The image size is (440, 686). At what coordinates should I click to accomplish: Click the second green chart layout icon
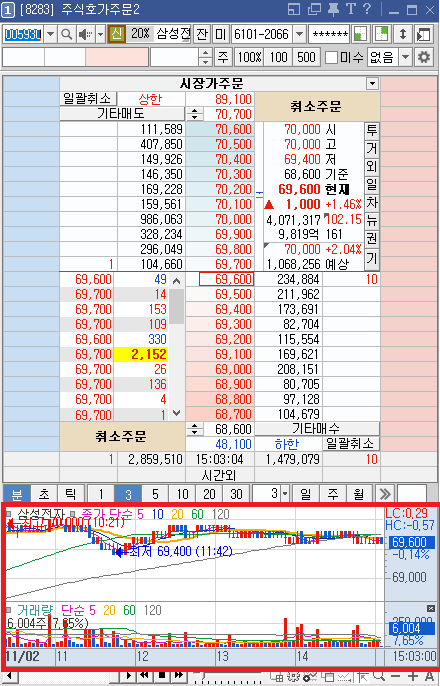click(382, 34)
